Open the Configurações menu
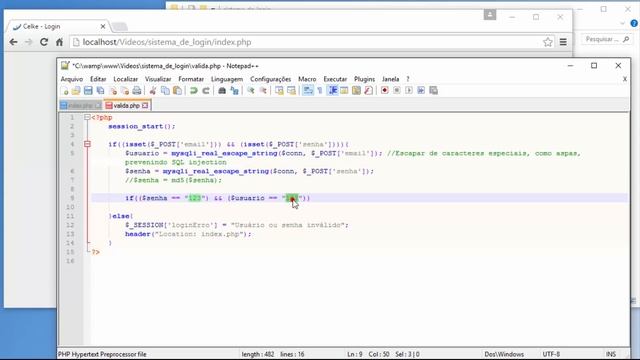 [270, 79]
